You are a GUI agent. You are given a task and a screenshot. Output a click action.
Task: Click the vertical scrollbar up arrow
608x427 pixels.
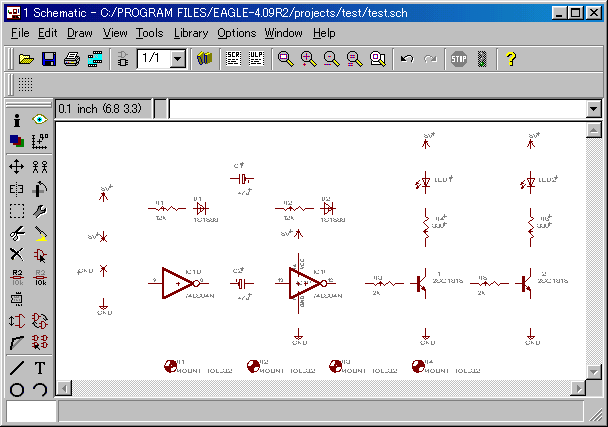click(593, 130)
